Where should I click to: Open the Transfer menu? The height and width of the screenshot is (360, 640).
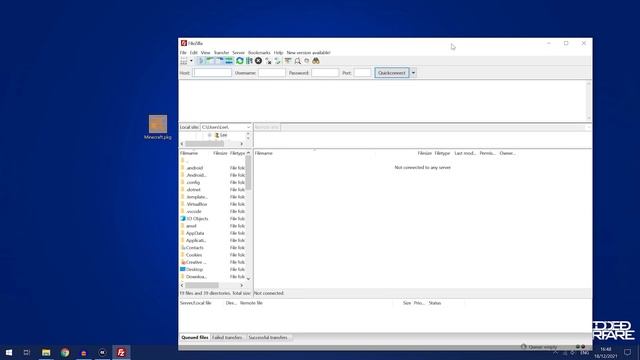(221, 53)
